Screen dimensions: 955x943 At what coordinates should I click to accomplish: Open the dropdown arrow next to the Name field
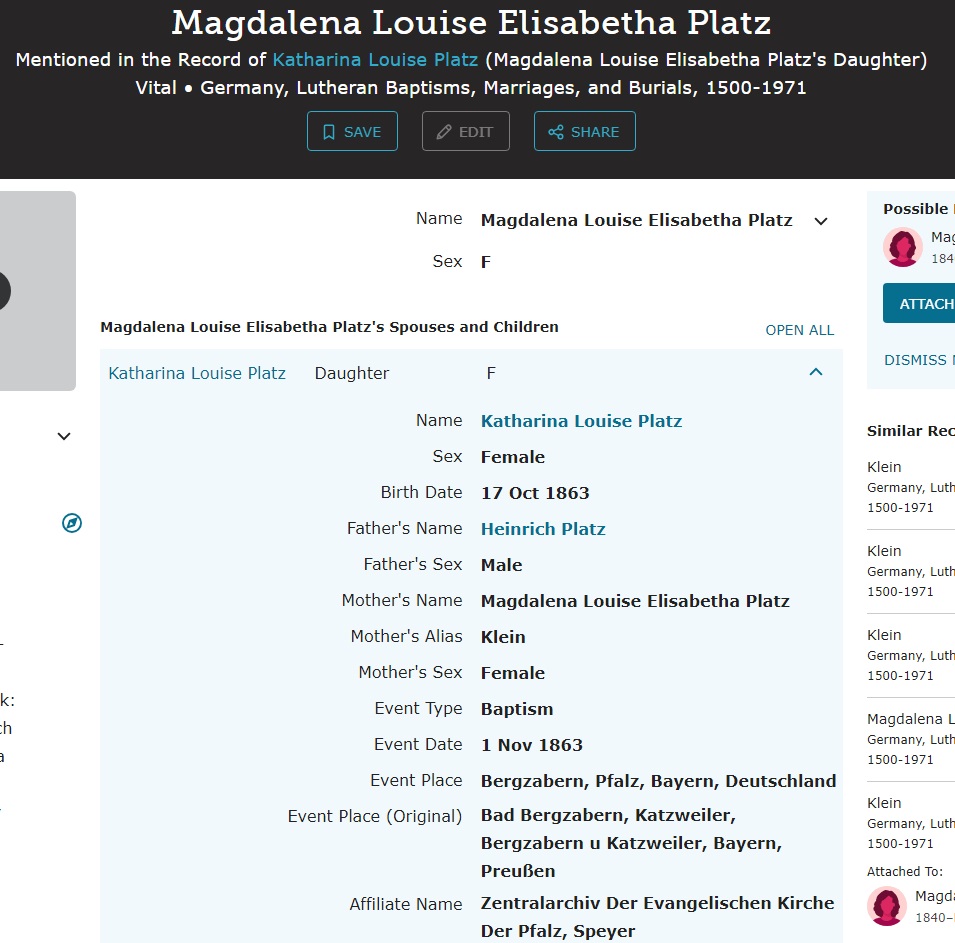[x=821, y=221]
